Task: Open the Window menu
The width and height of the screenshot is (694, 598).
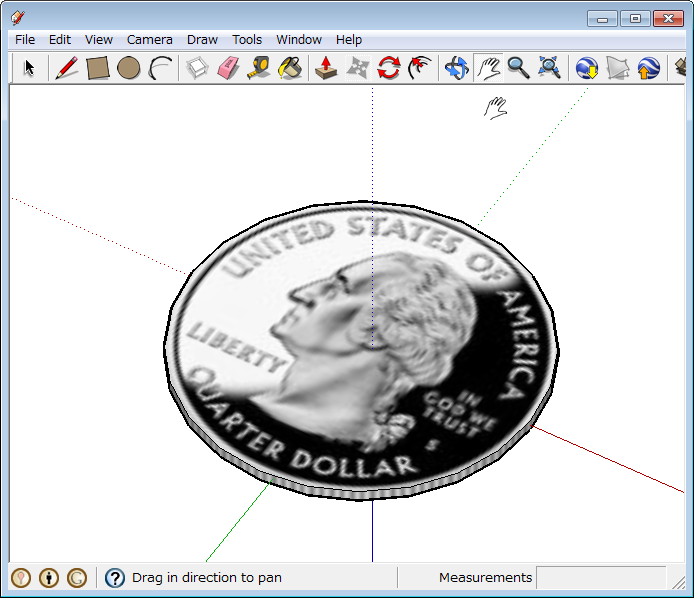Action: point(299,40)
